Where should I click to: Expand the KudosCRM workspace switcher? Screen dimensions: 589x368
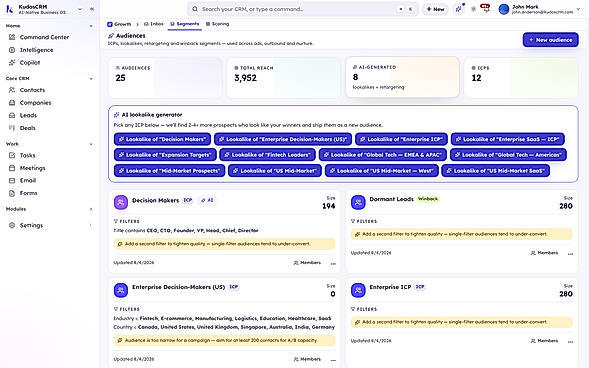pos(80,9)
